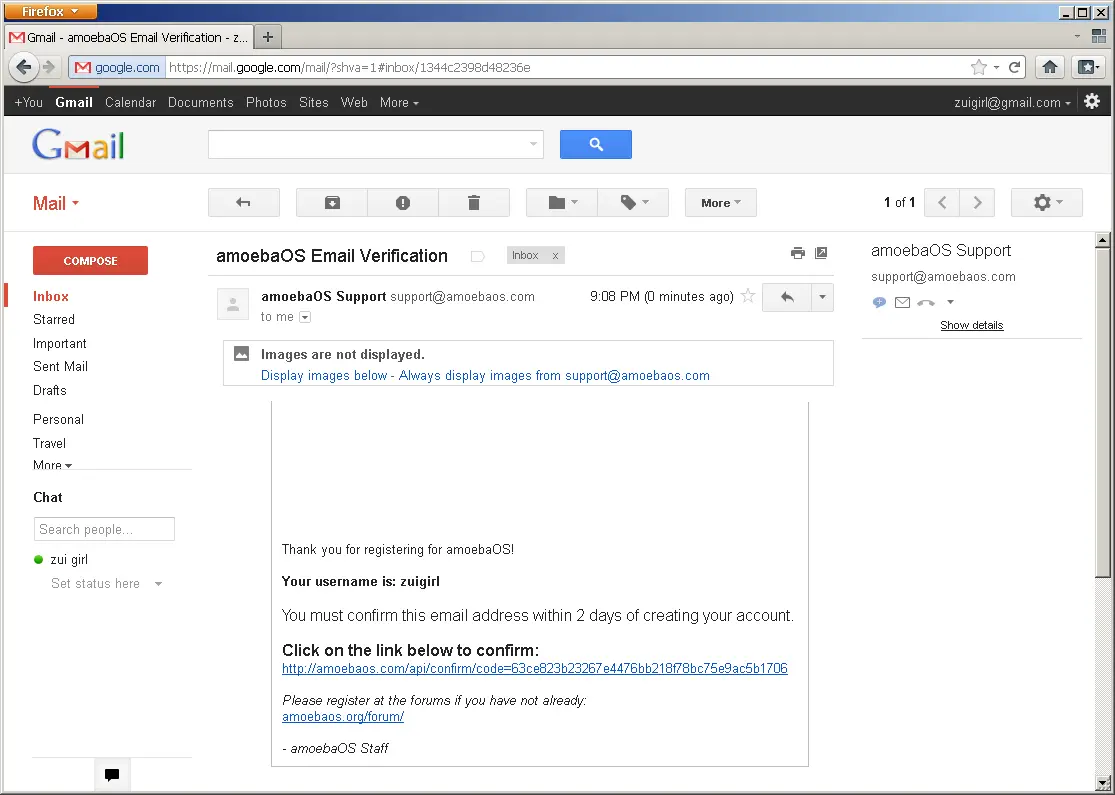Open the Calendar link in top bar
The image size is (1115, 795).
130,102
